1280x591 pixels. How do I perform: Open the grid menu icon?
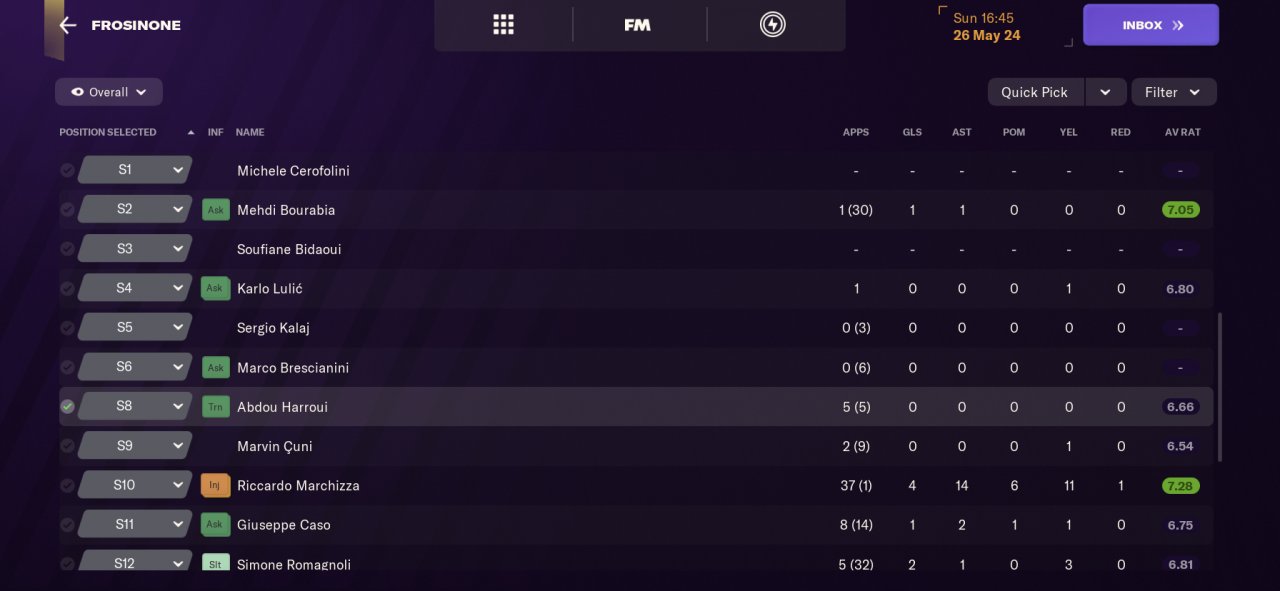click(503, 25)
